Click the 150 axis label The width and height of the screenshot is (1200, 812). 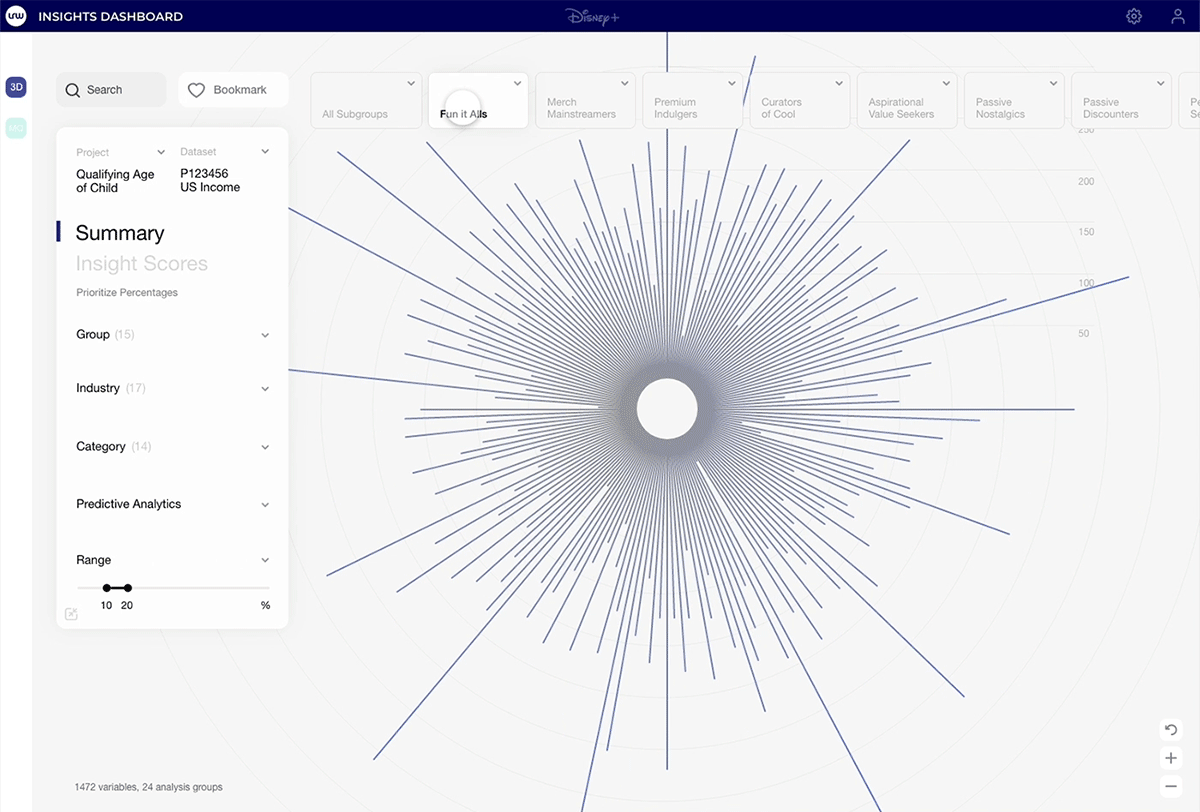1086,232
